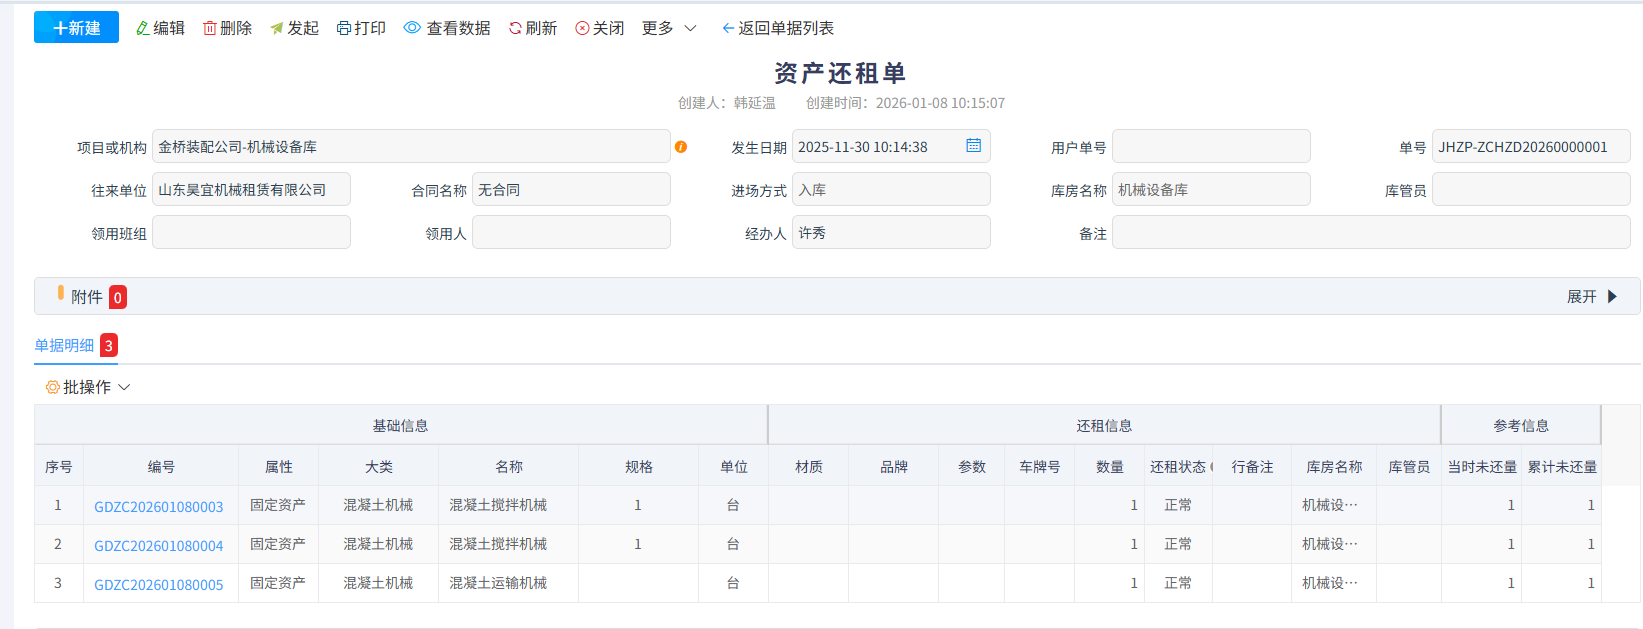Select the 单据明细 tab
Screen dimensions: 1643x629
tap(64, 345)
